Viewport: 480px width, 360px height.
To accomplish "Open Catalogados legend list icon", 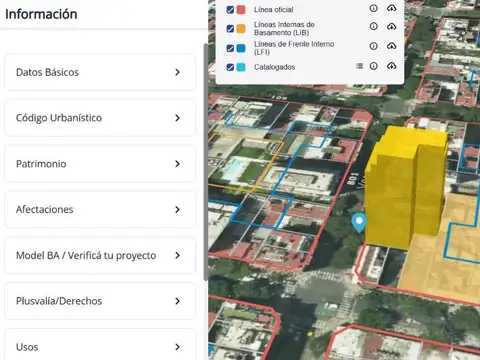I will [x=359, y=66].
